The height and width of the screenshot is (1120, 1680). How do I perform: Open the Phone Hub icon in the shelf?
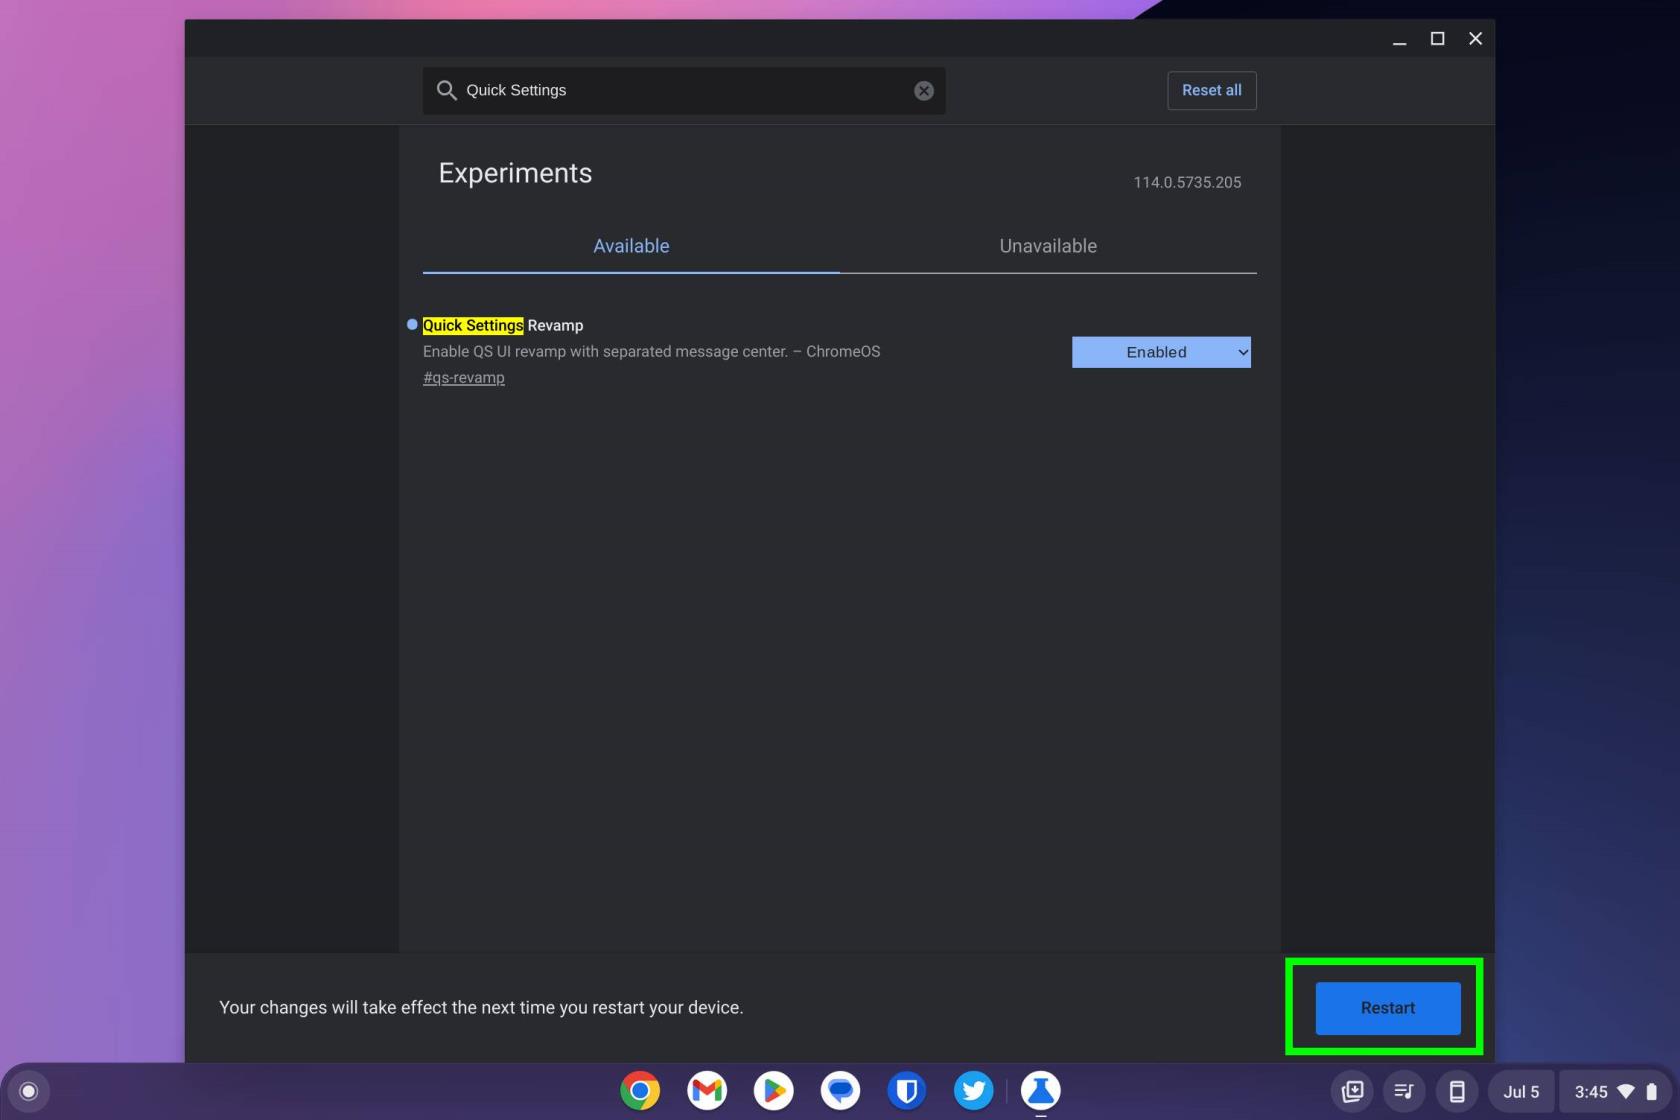(1457, 1091)
